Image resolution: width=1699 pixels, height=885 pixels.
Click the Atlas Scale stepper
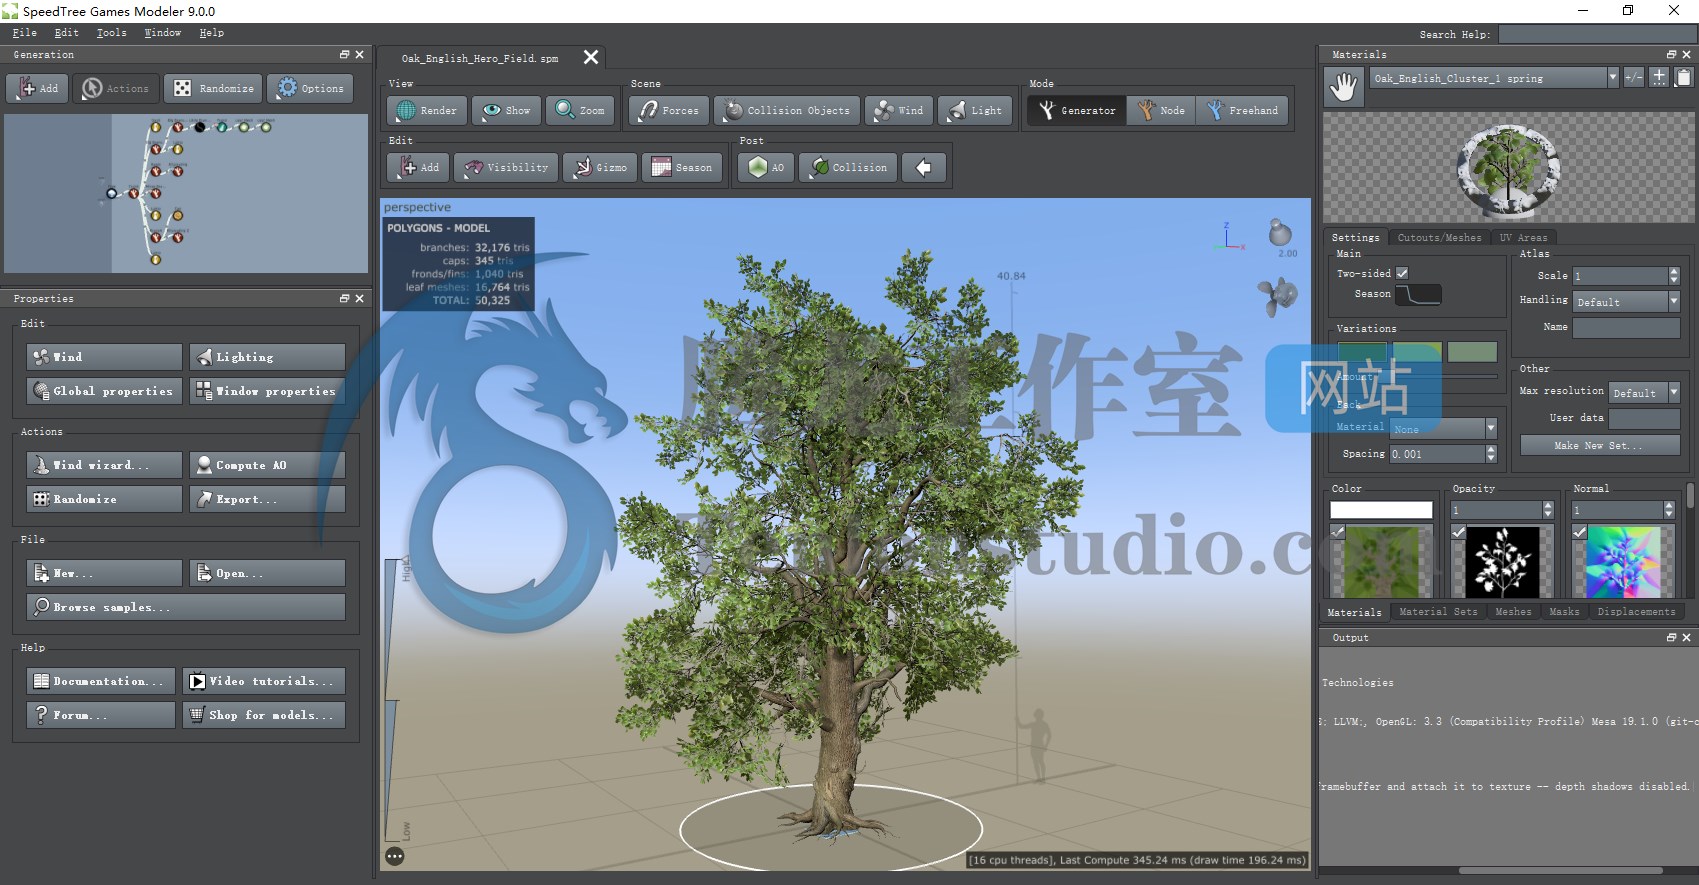click(x=1674, y=275)
